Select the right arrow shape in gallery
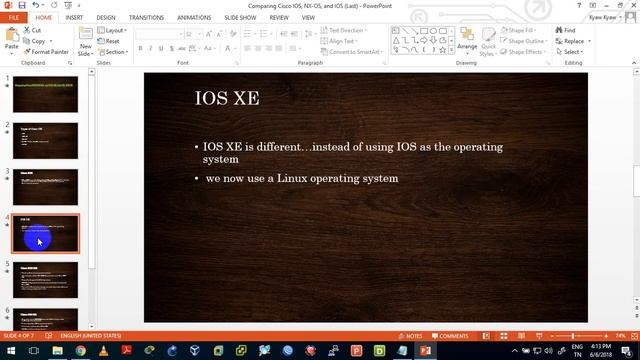 click(424, 40)
